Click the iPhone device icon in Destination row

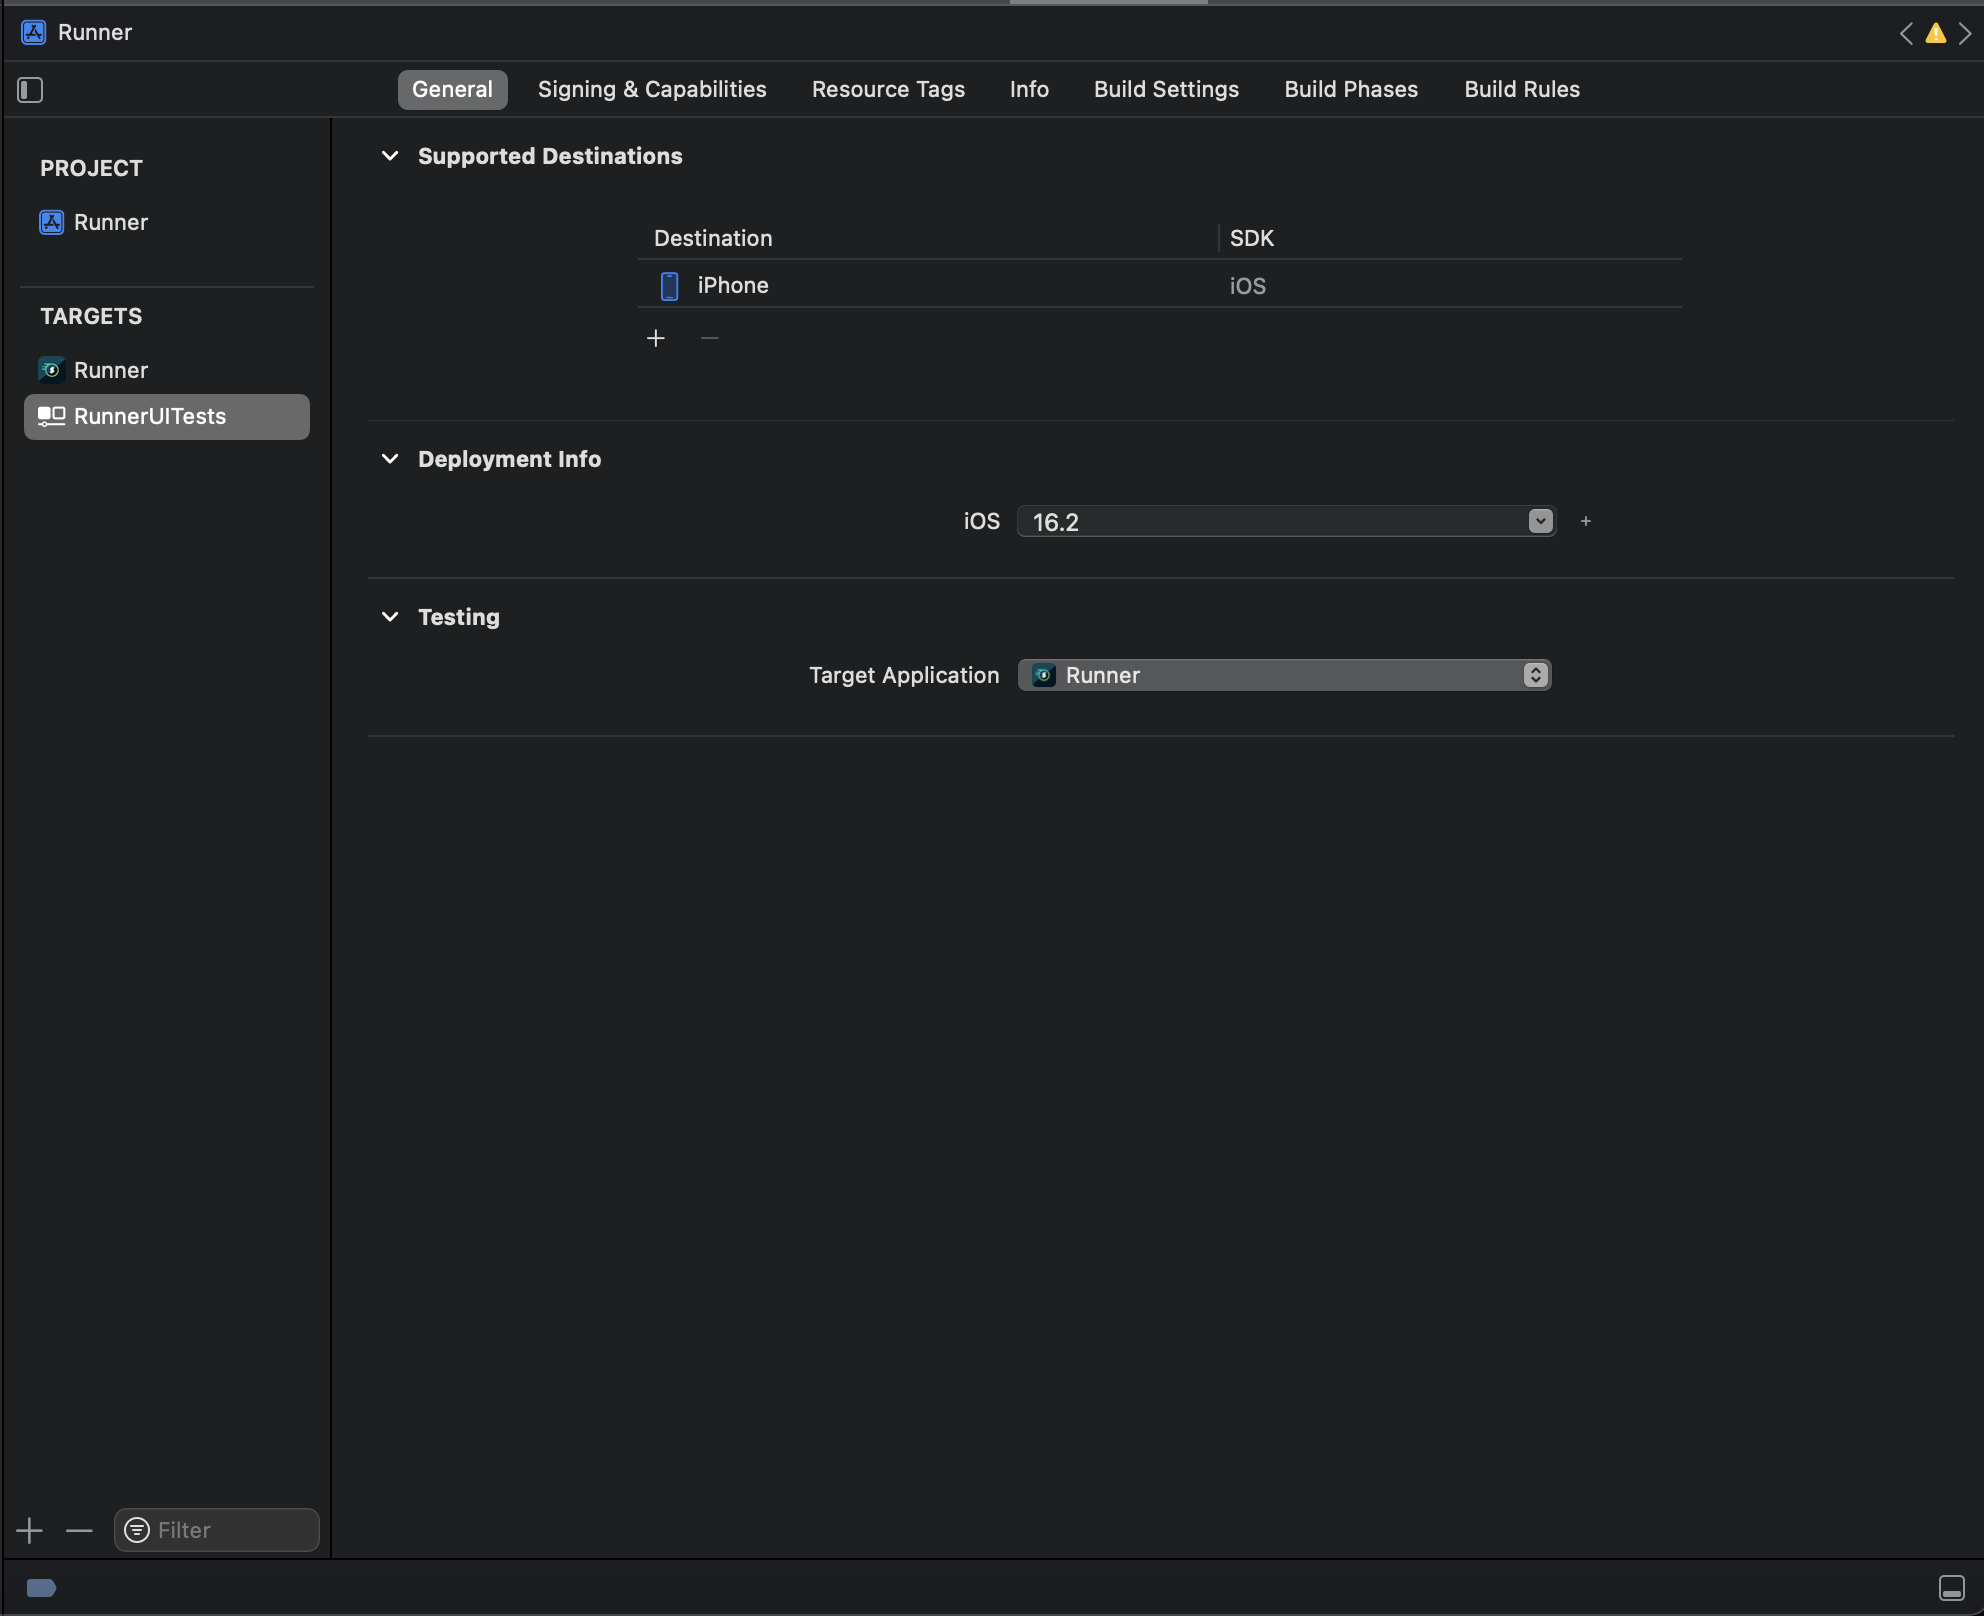[668, 286]
